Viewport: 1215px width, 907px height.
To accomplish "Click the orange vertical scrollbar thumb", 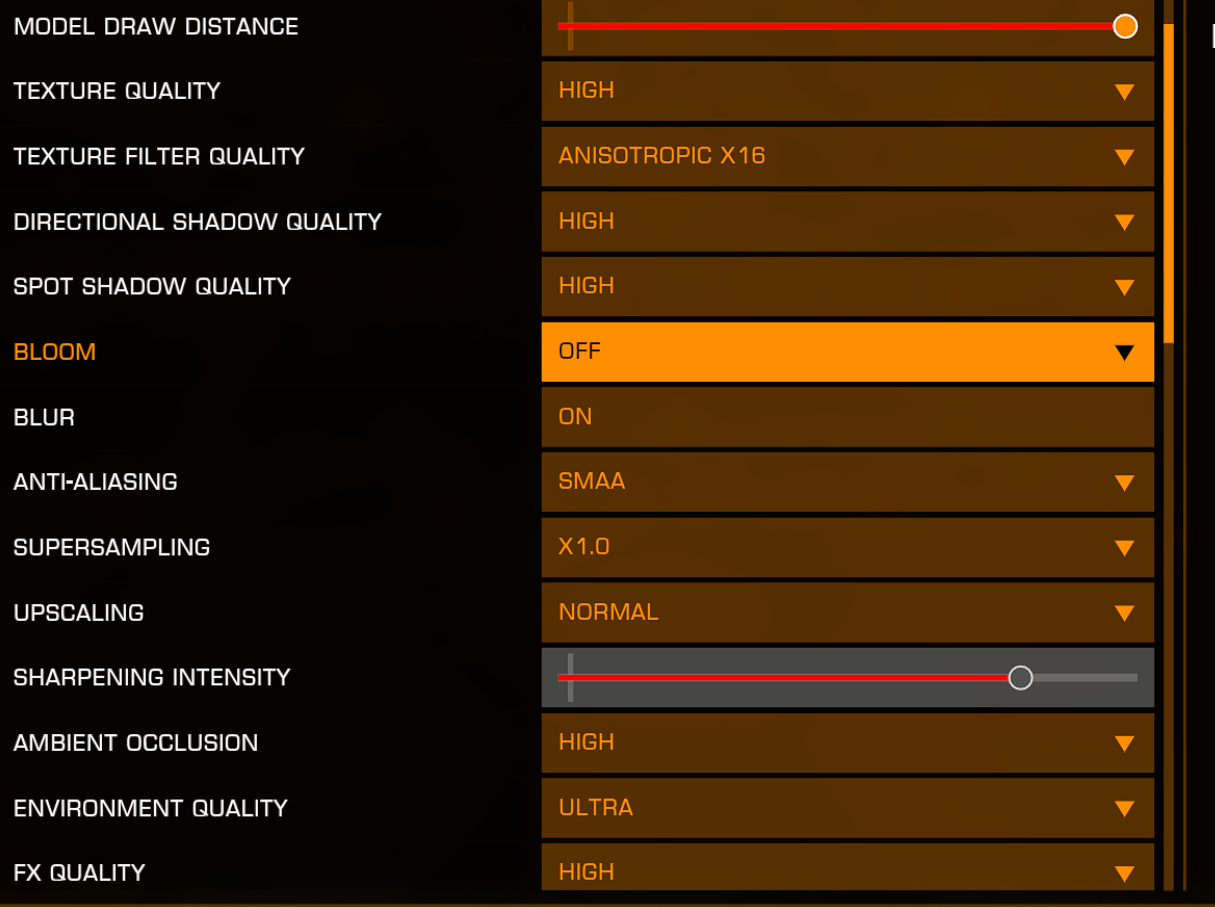I will [x=1168, y=184].
